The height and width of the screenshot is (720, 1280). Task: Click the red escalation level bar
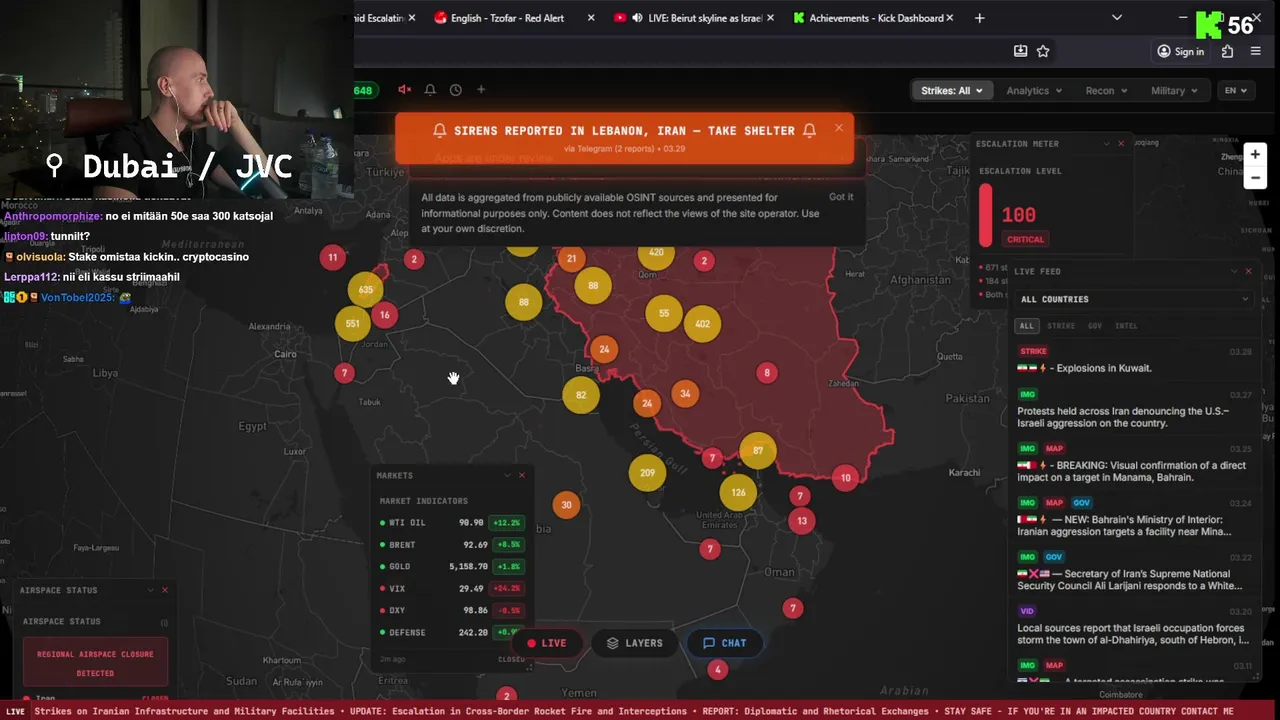pos(985,214)
